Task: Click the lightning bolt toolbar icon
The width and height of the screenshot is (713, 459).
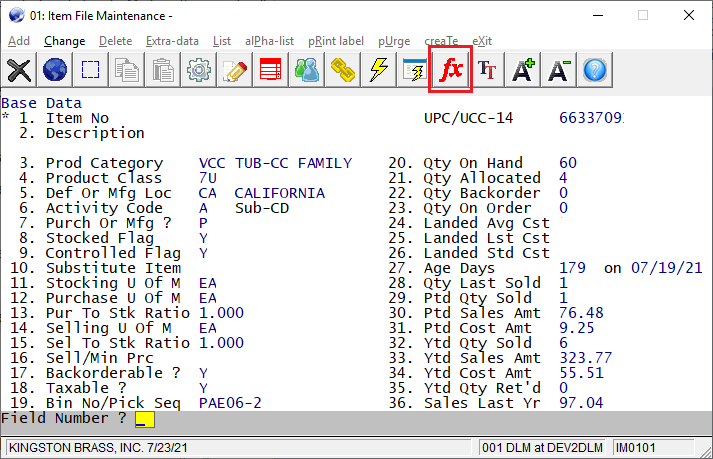Action: pyautogui.click(x=378, y=70)
